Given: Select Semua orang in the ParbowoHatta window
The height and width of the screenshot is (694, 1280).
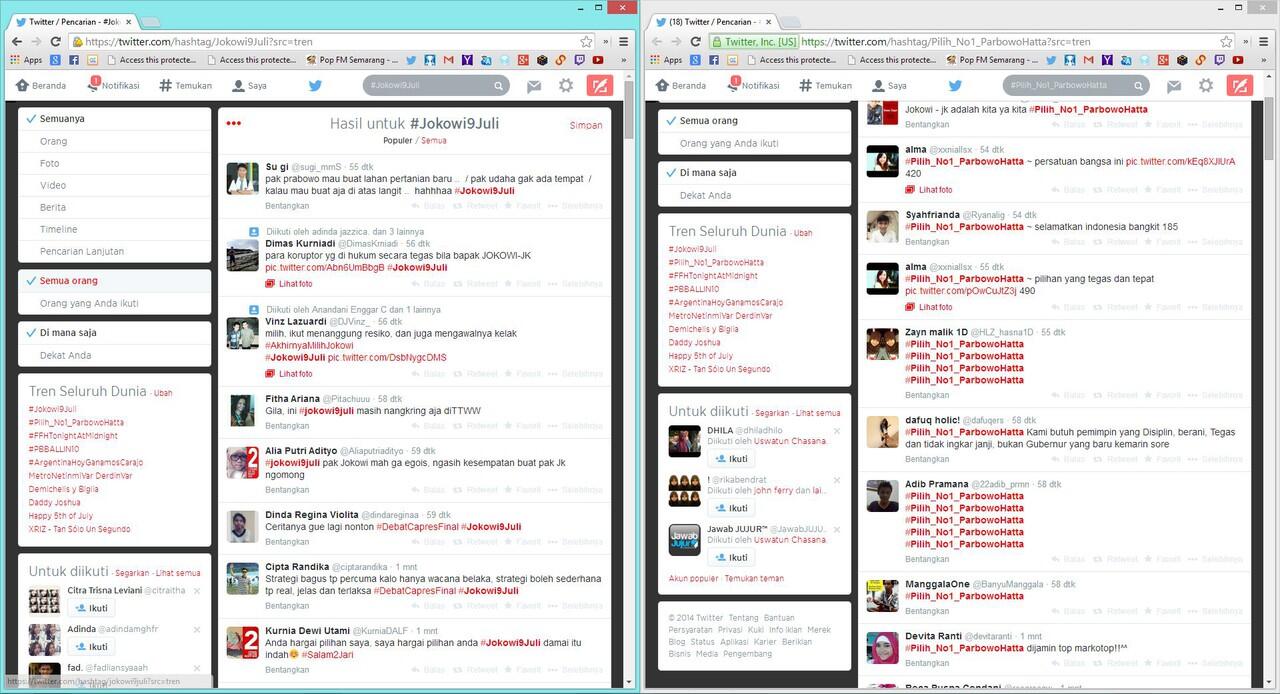Looking at the screenshot, I should pos(755,121).
